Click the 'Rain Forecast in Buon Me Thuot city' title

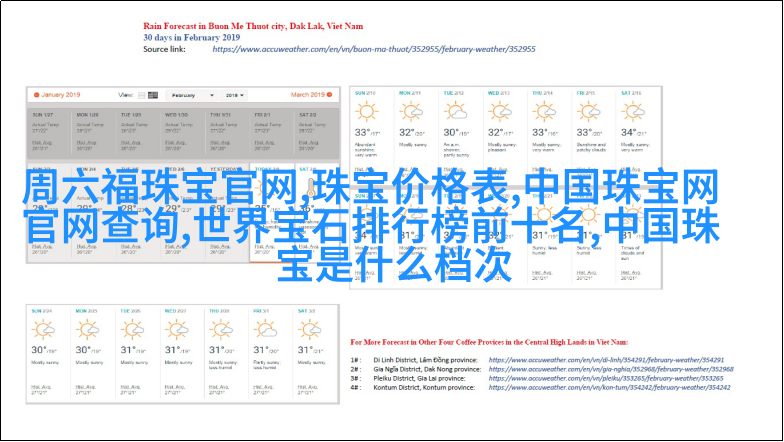point(253,26)
